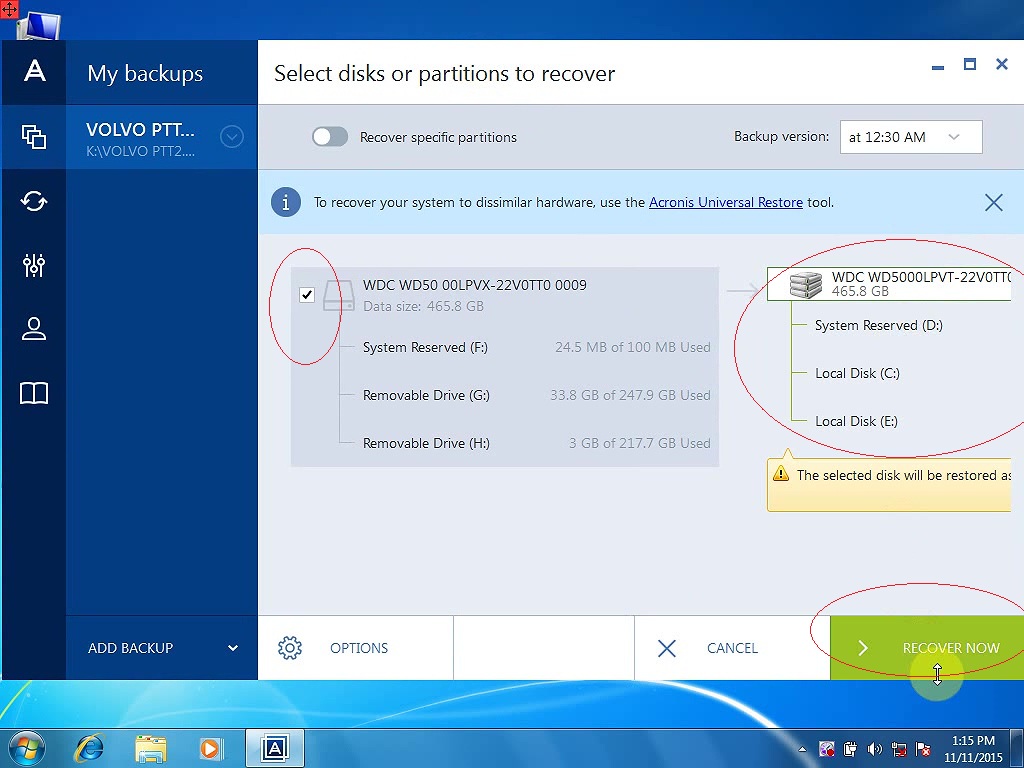Open the ADD BACKUP dropdown arrow
1024x768 pixels.
232,648
